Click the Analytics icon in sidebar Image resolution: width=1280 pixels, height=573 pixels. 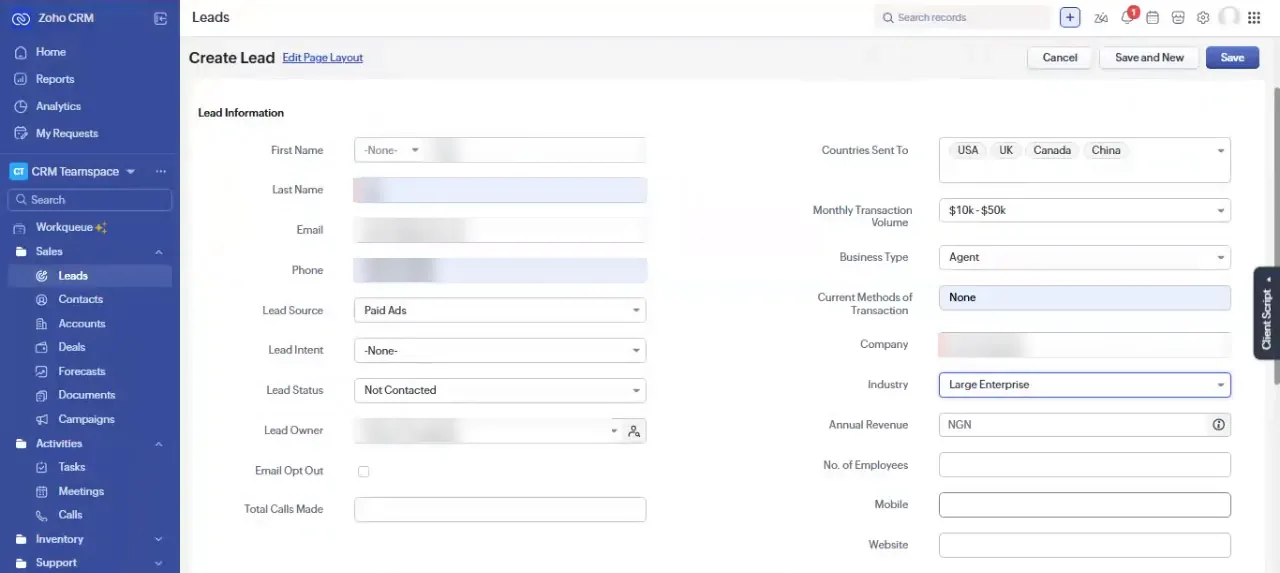tap(20, 106)
